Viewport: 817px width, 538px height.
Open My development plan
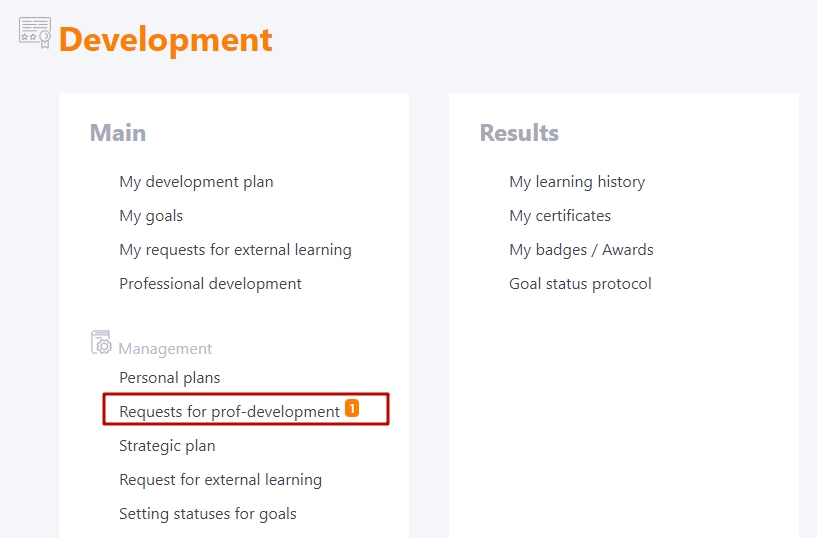point(196,182)
